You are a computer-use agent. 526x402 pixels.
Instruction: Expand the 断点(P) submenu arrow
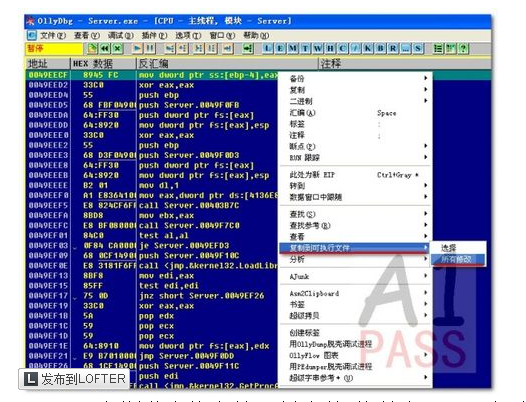(x=425, y=146)
